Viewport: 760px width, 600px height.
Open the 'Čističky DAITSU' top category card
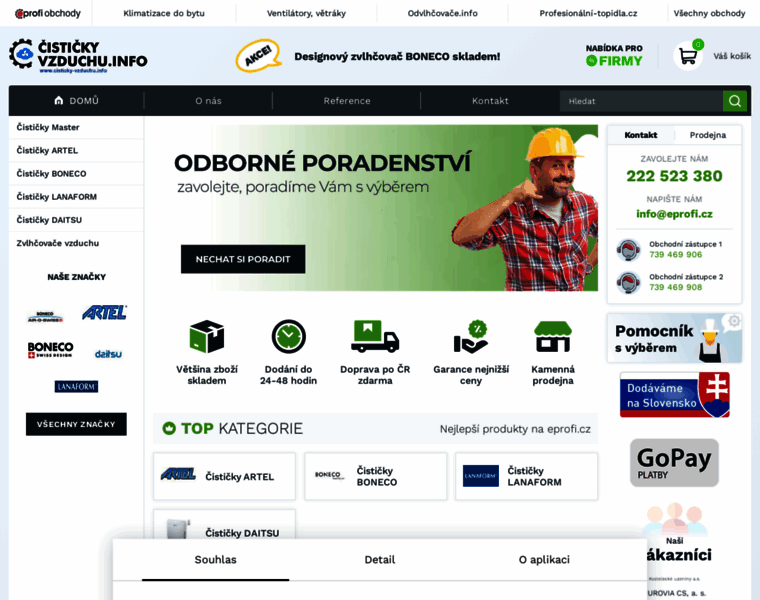click(x=224, y=525)
